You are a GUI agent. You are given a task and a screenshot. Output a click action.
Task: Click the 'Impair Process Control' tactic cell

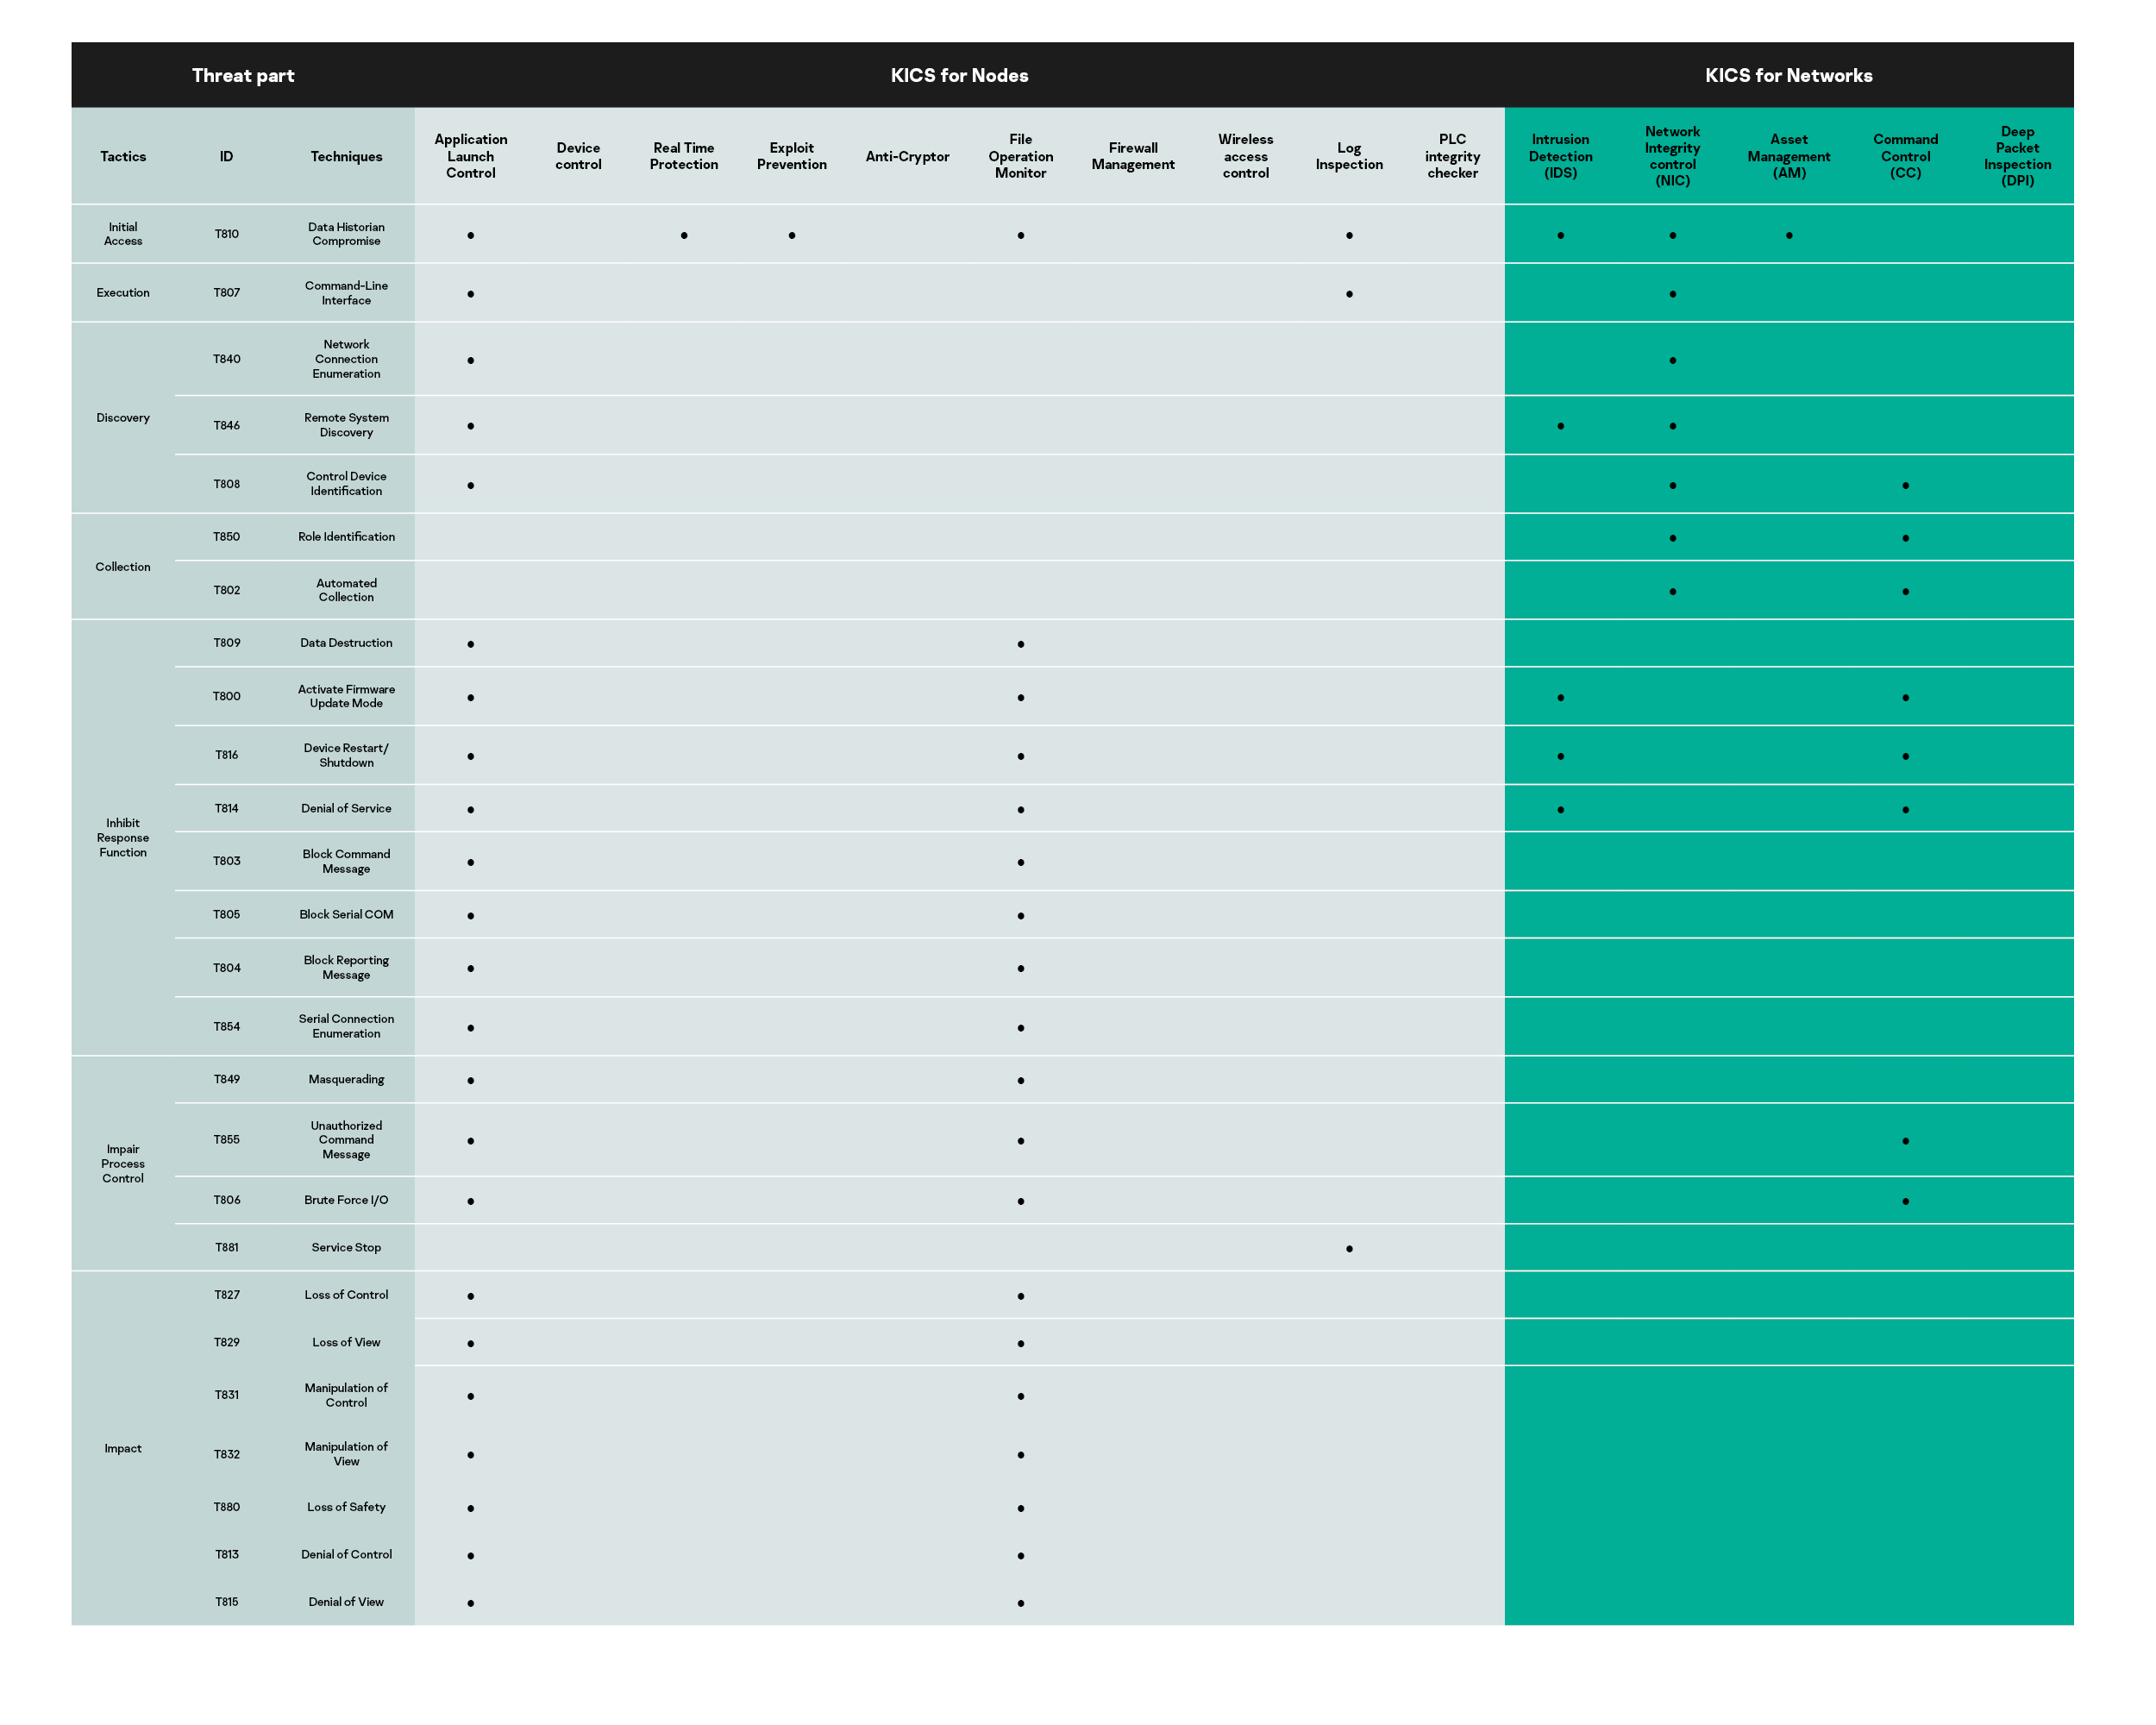[x=123, y=1163]
